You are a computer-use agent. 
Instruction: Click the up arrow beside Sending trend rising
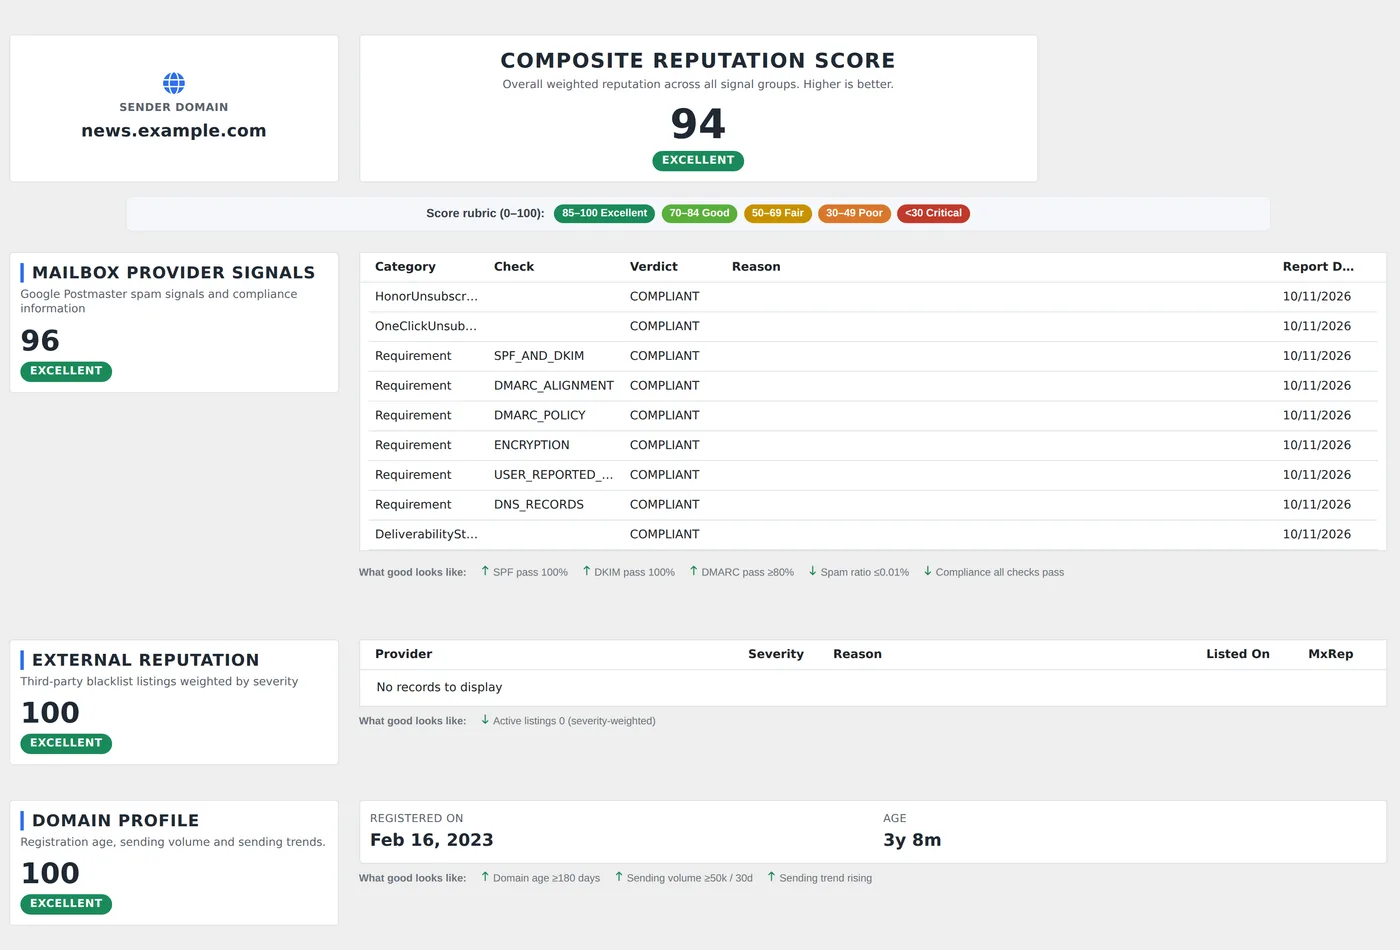772,877
